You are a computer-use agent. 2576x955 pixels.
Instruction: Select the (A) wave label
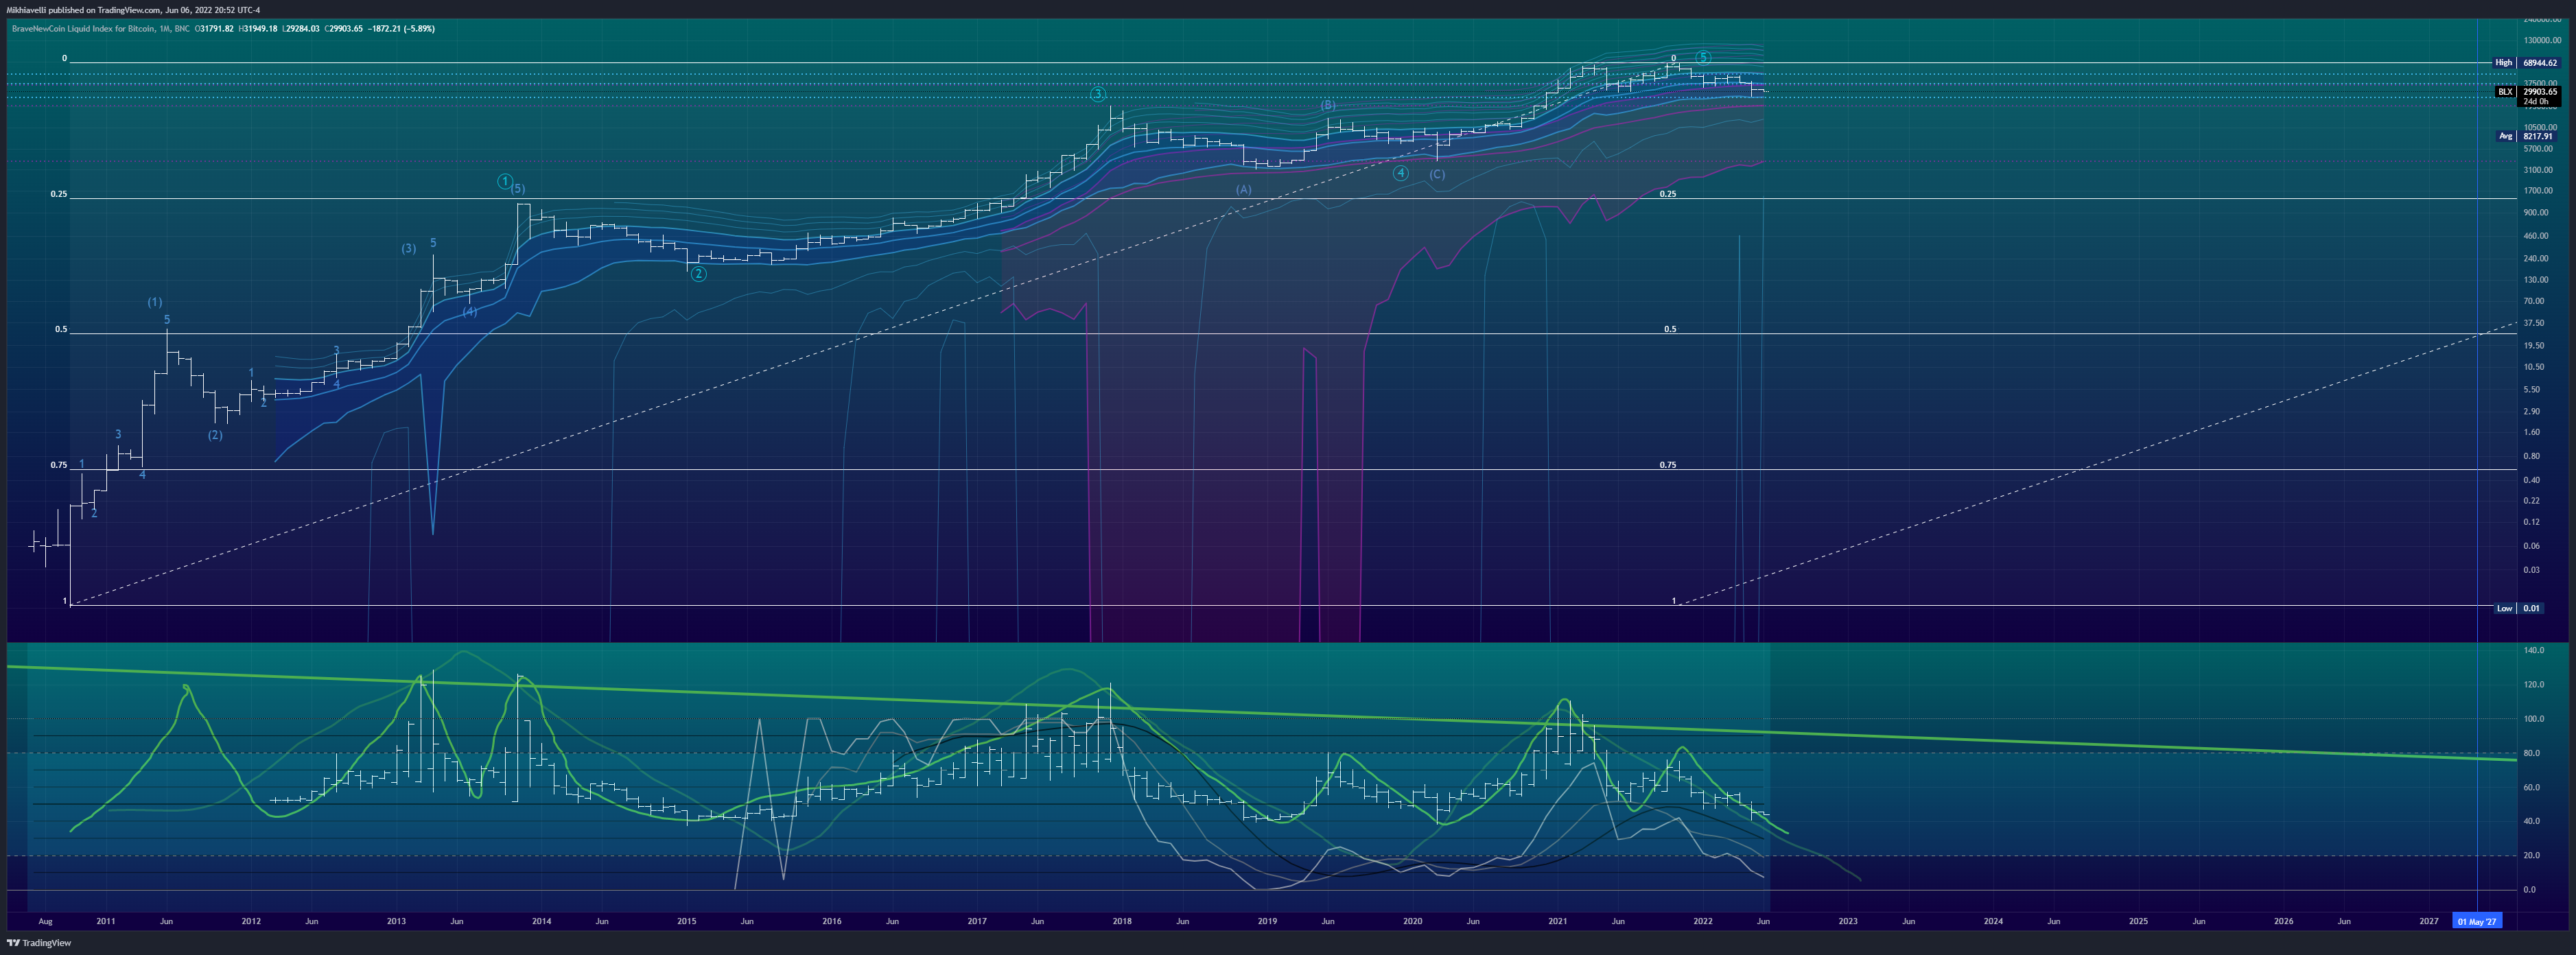1243,189
